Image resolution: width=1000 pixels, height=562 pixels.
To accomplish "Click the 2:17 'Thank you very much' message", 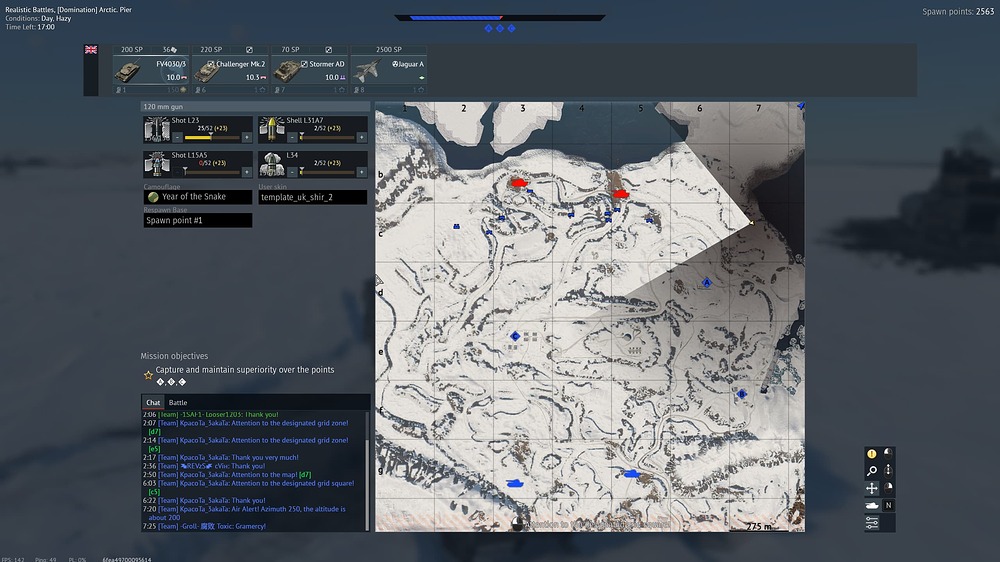I will click(220, 457).
